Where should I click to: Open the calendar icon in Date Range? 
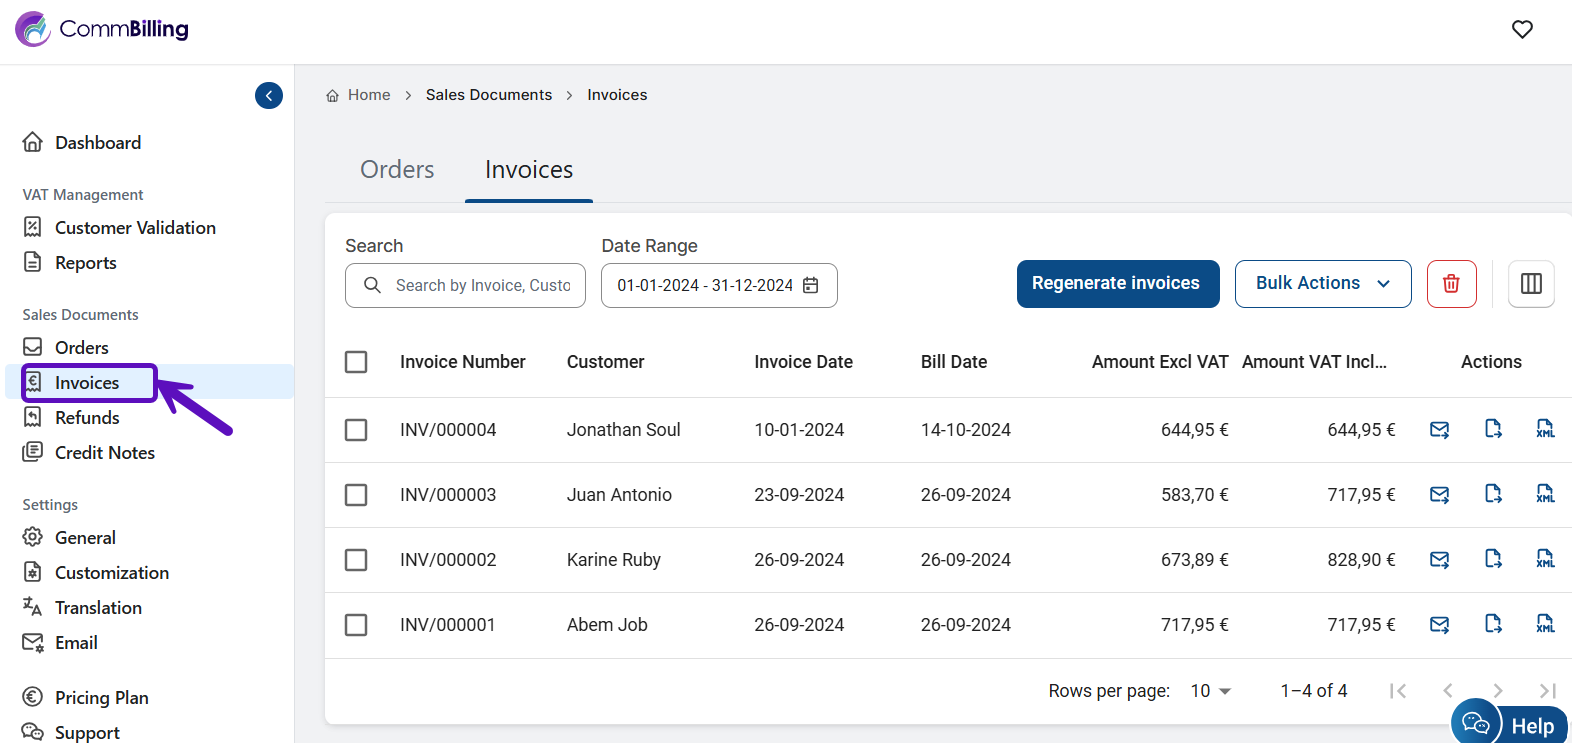click(811, 285)
